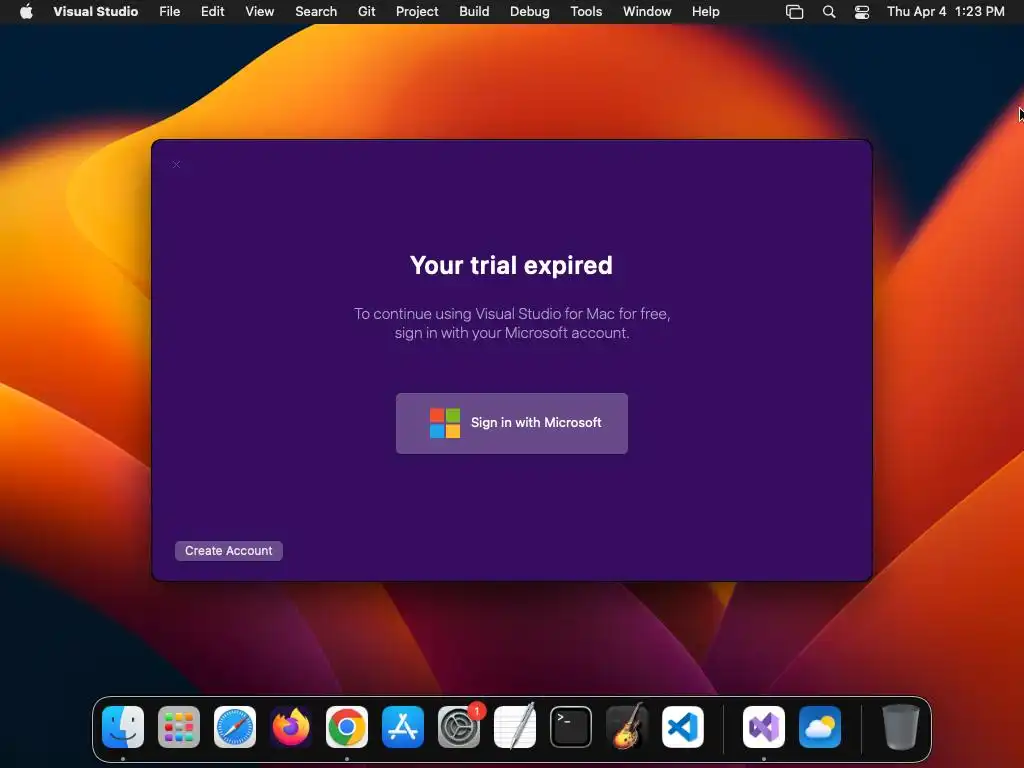Open Weather app from the Dock
The height and width of the screenshot is (768, 1024).
pos(820,727)
